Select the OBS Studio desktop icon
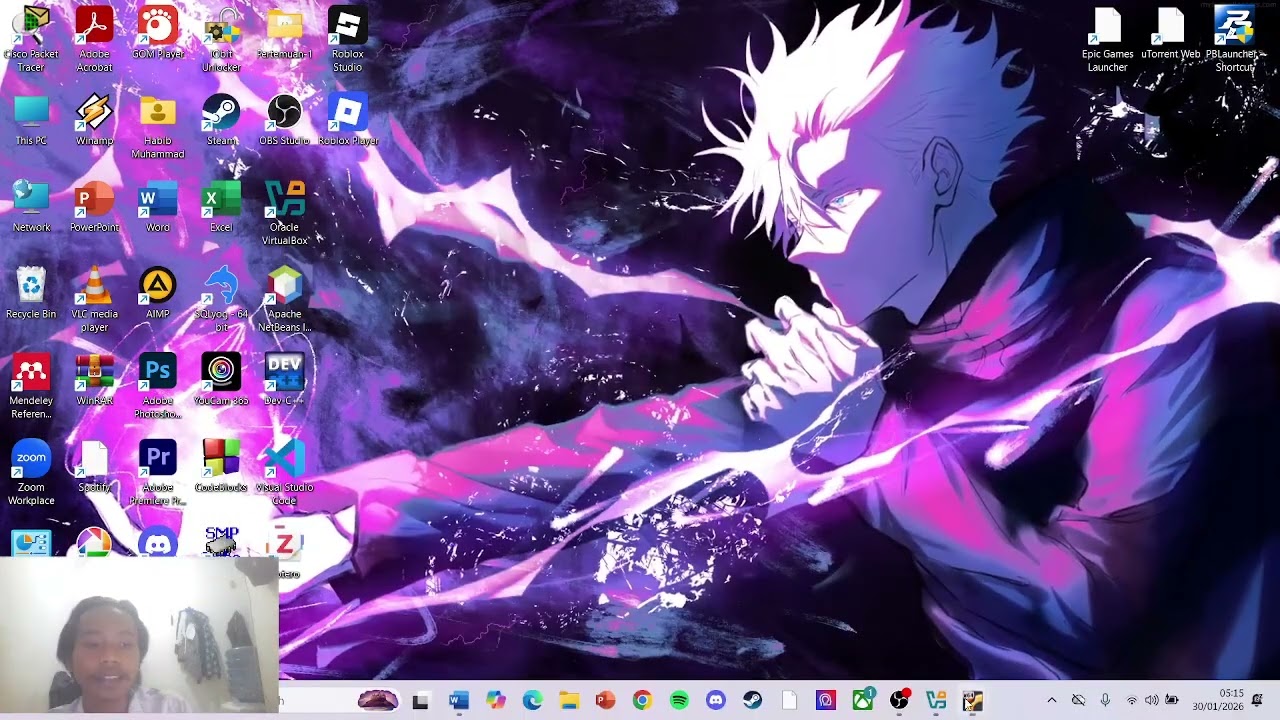The image size is (1280, 720). [x=284, y=120]
